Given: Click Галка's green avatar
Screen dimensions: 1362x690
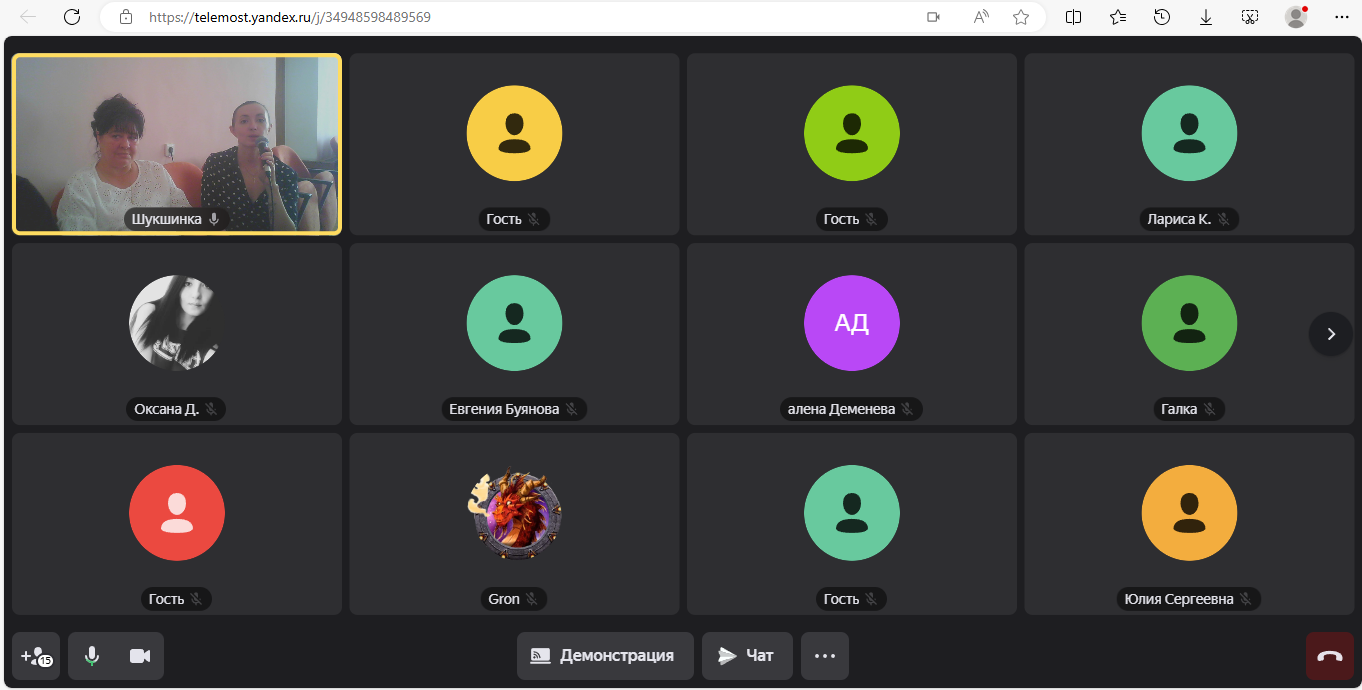Looking at the screenshot, I should [x=1189, y=323].
